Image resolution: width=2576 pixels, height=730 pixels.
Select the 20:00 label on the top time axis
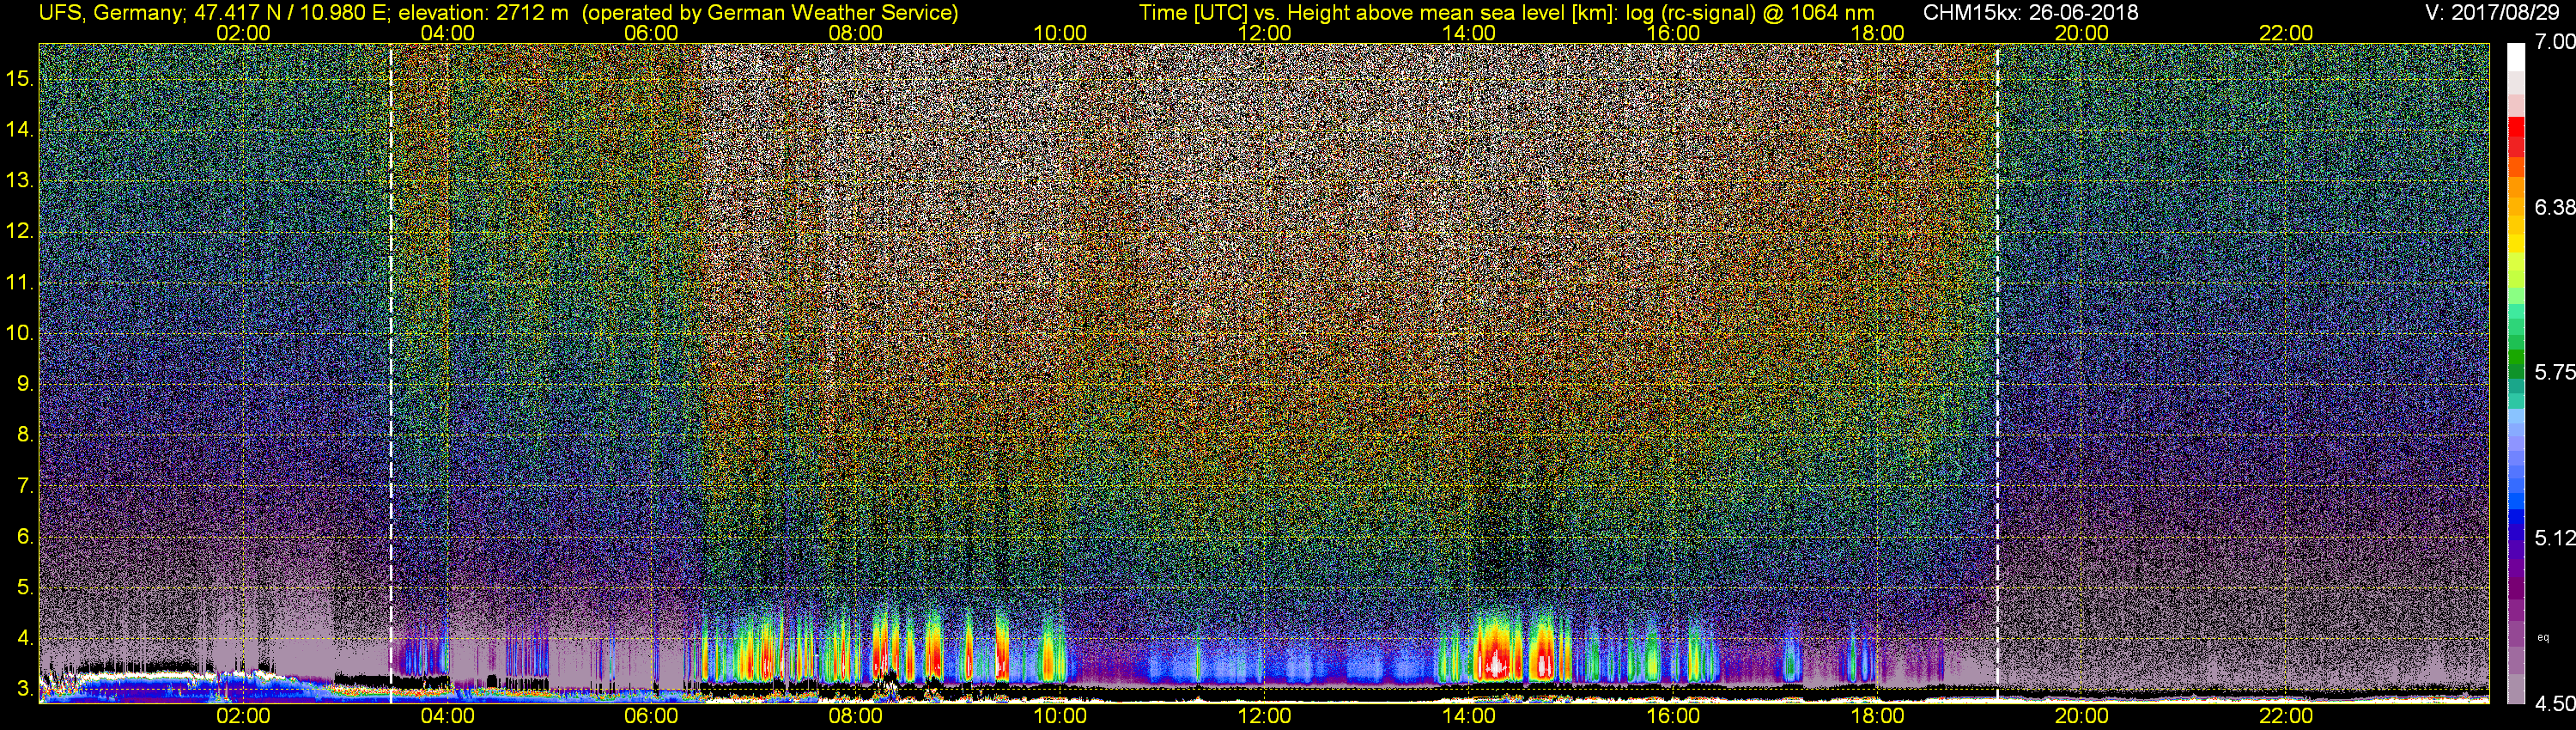pos(2082,33)
